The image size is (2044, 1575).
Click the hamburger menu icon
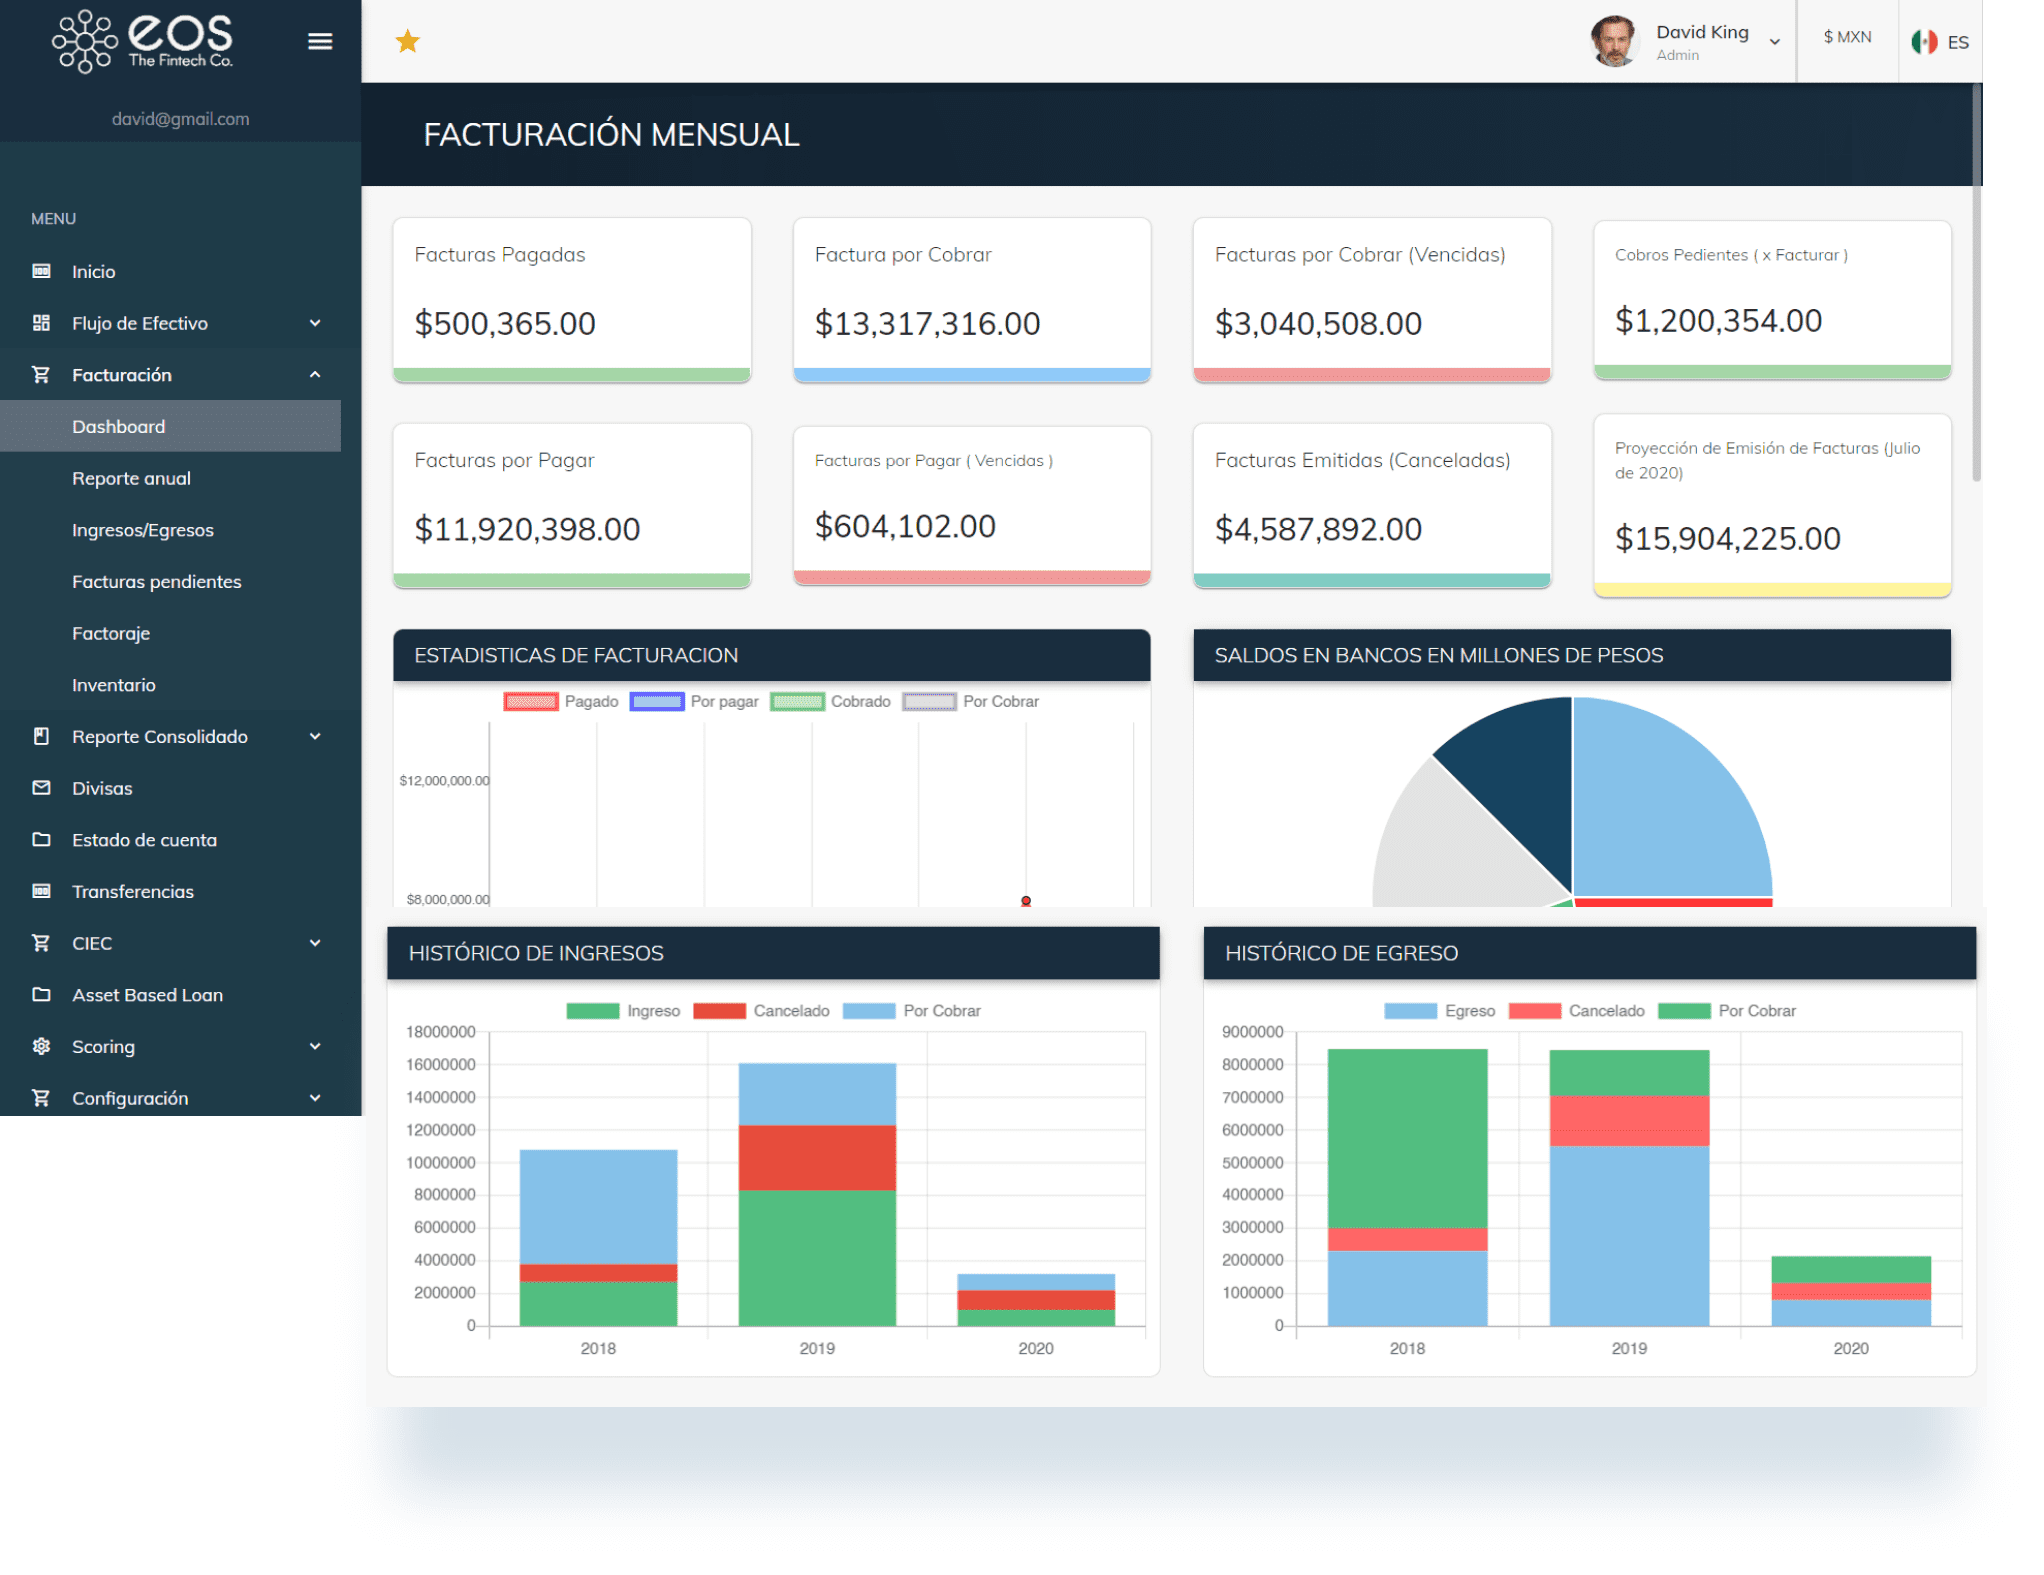click(320, 41)
